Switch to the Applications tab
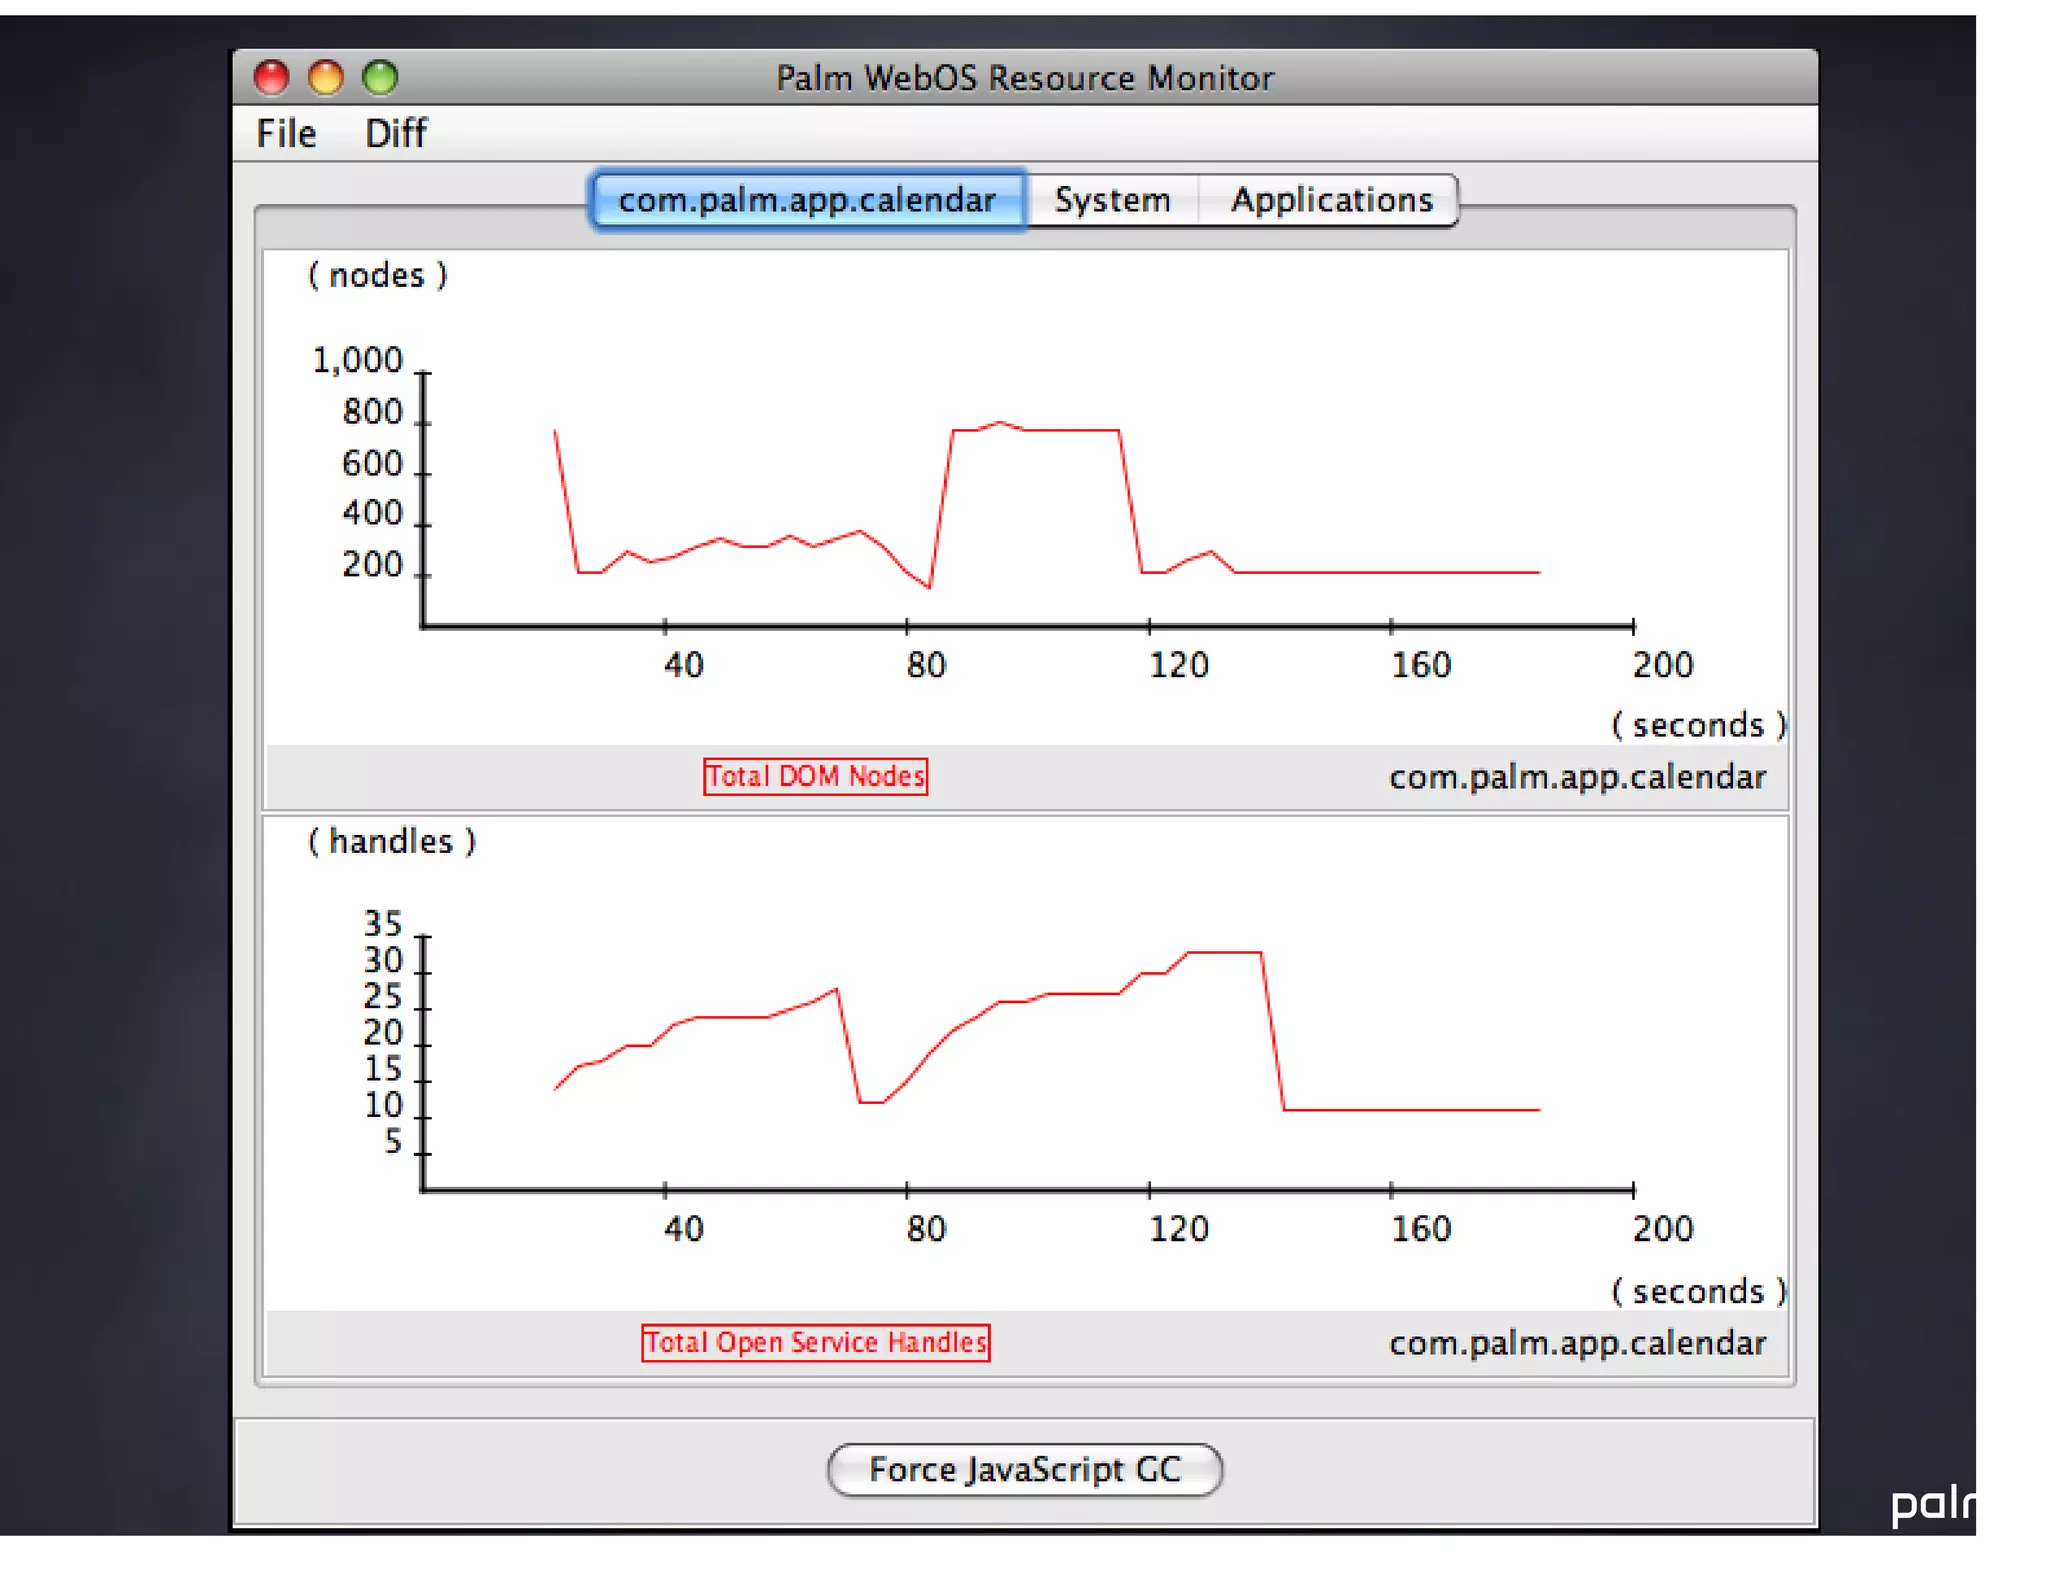 (x=1330, y=199)
